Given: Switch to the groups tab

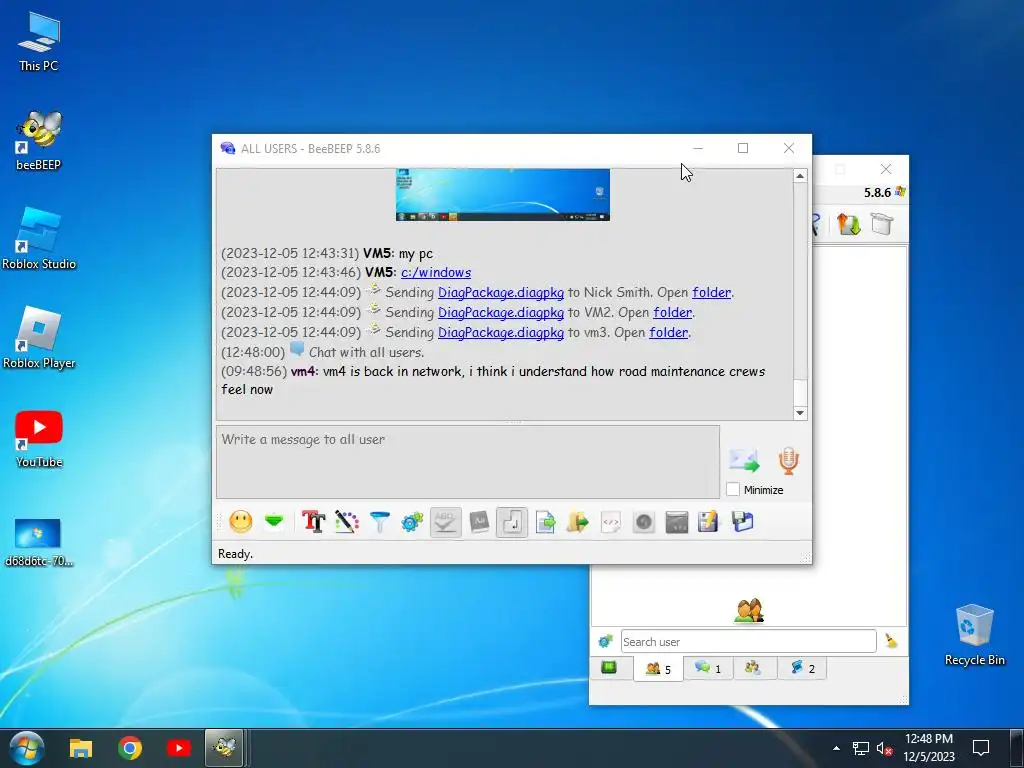Looking at the screenshot, I should point(753,668).
